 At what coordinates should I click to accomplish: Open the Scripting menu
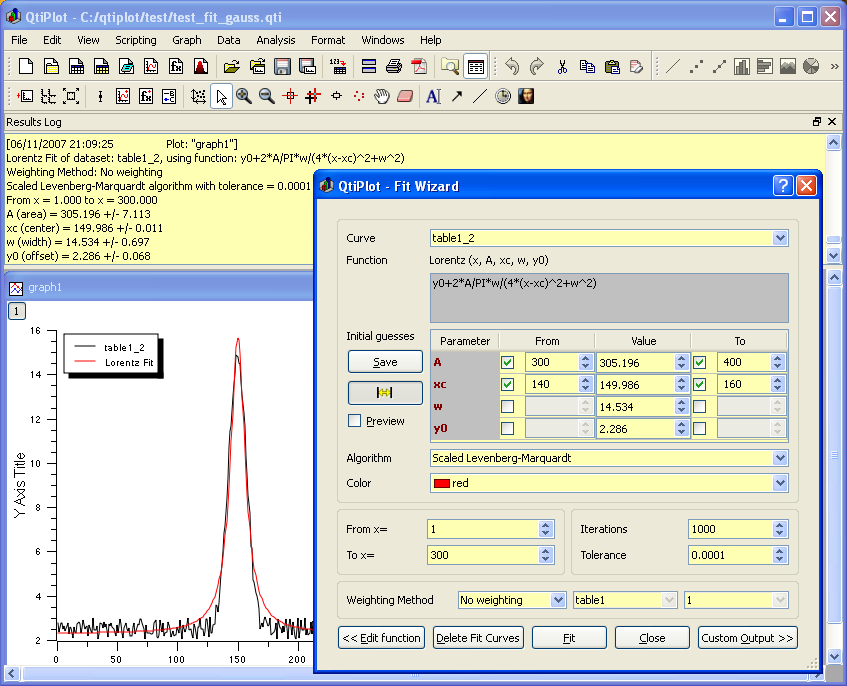point(136,40)
